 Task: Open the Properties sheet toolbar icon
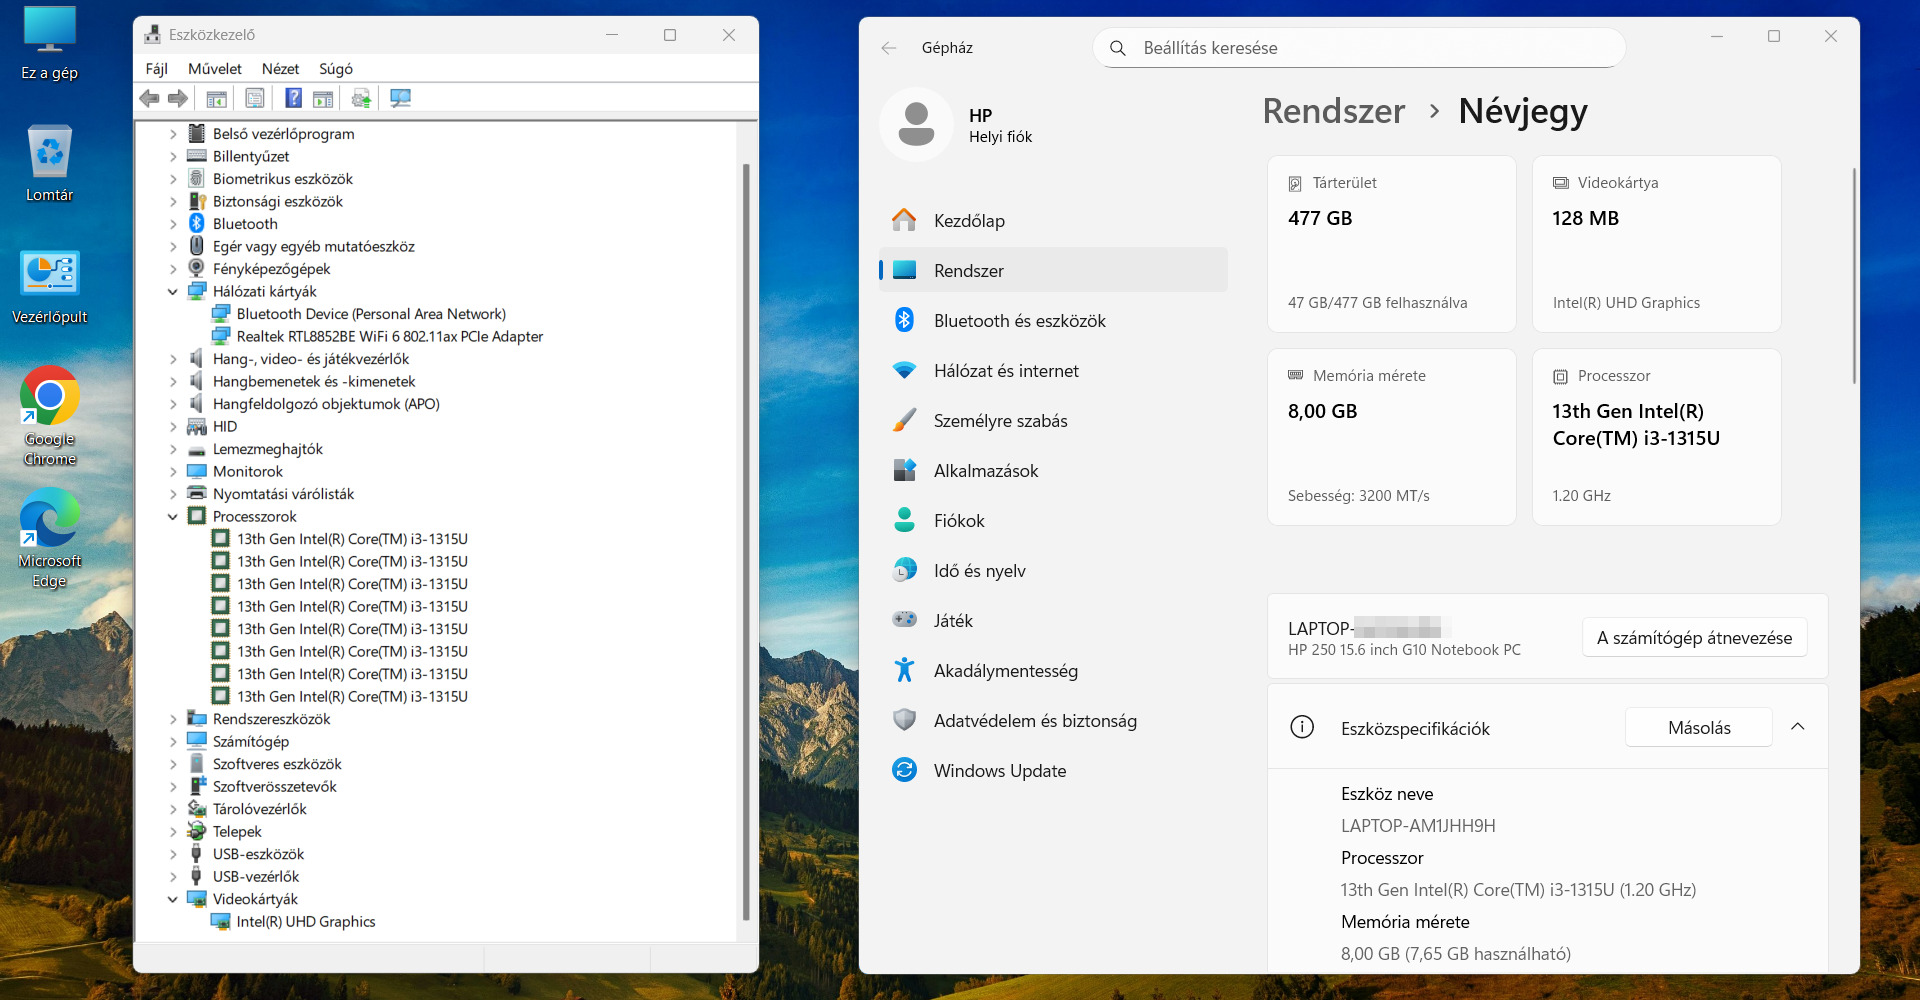pyautogui.click(x=255, y=98)
